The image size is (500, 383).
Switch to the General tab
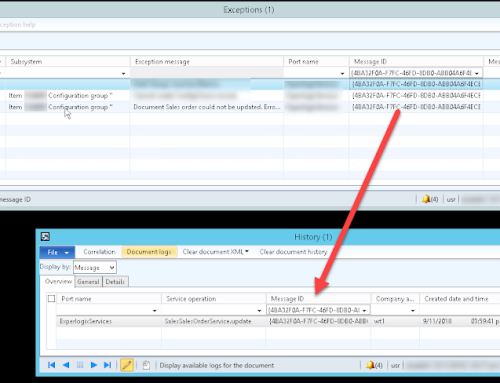point(88,282)
